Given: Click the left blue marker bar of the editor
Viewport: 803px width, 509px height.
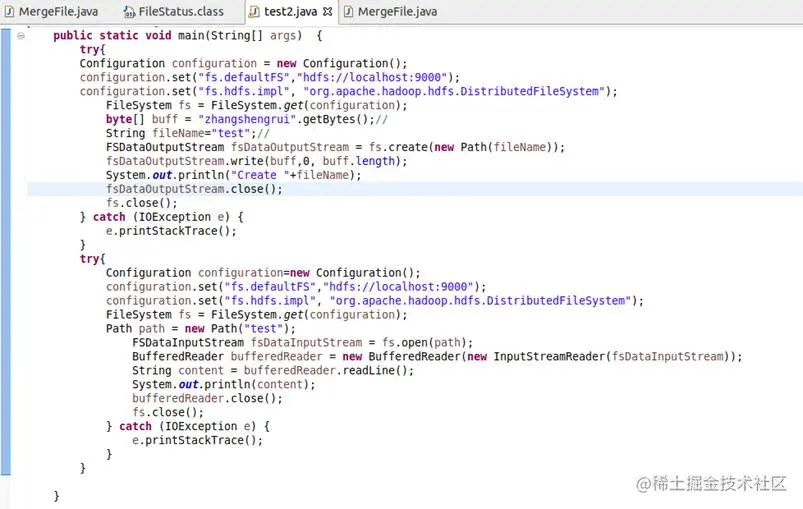Looking at the screenshot, I should 5,252.
